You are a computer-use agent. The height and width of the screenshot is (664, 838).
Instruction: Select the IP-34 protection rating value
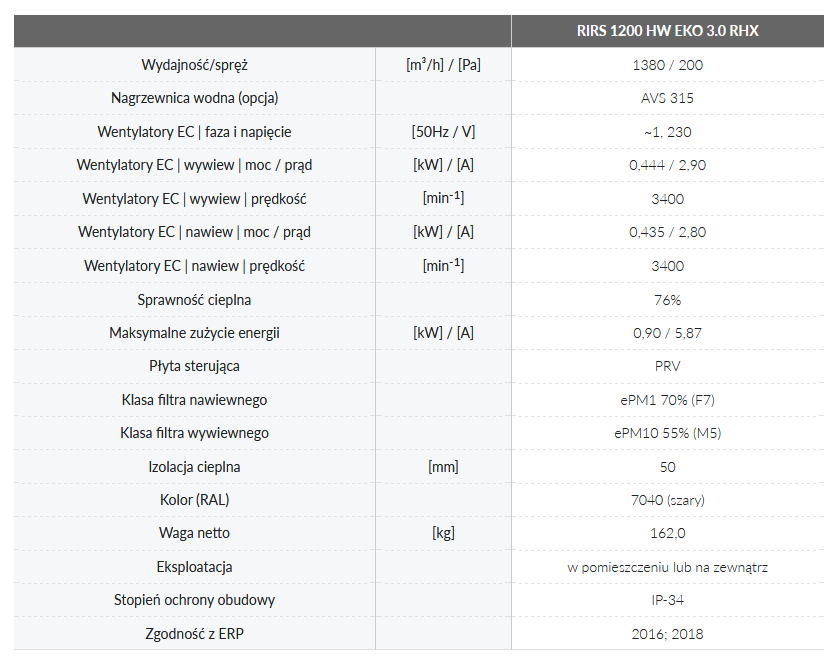pyautogui.click(x=667, y=601)
